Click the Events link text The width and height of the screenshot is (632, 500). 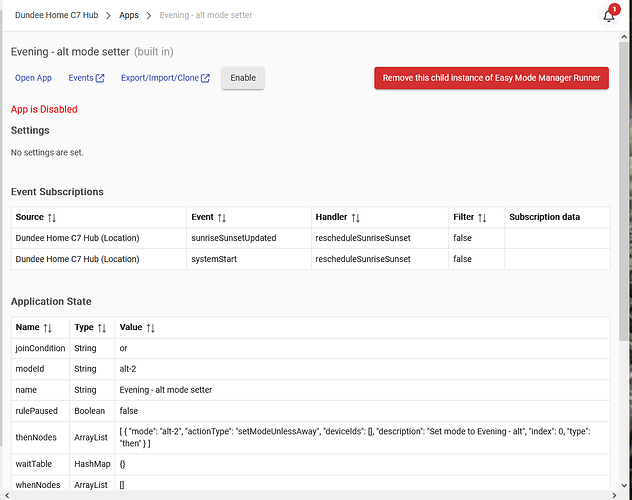tap(81, 78)
